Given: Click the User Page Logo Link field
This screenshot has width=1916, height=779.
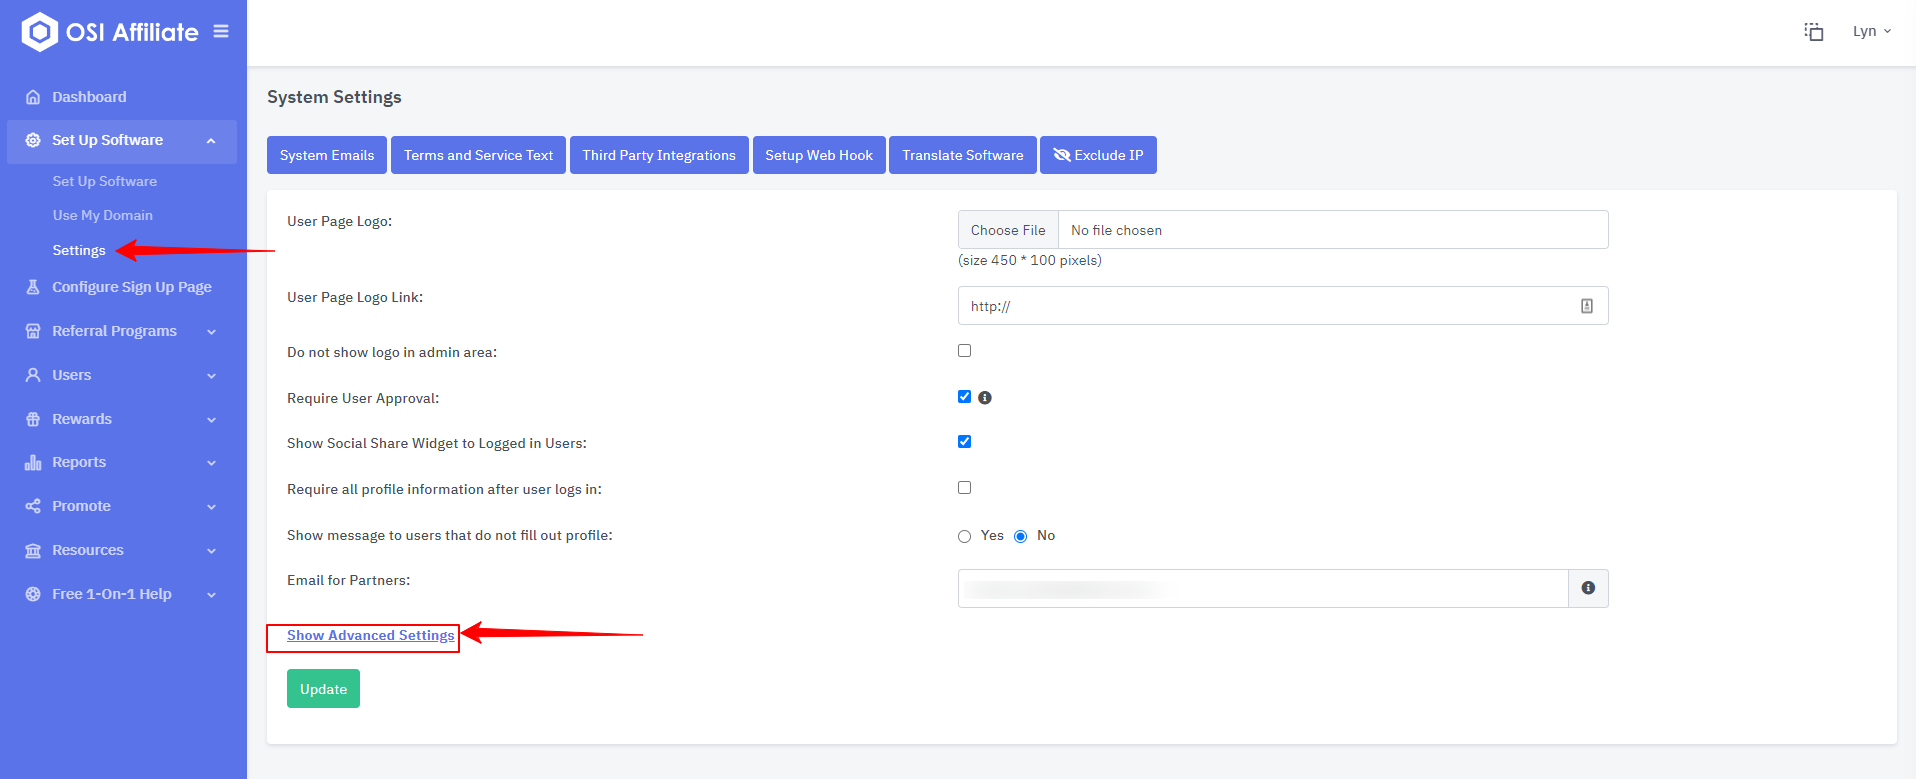Looking at the screenshot, I should click(1283, 306).
